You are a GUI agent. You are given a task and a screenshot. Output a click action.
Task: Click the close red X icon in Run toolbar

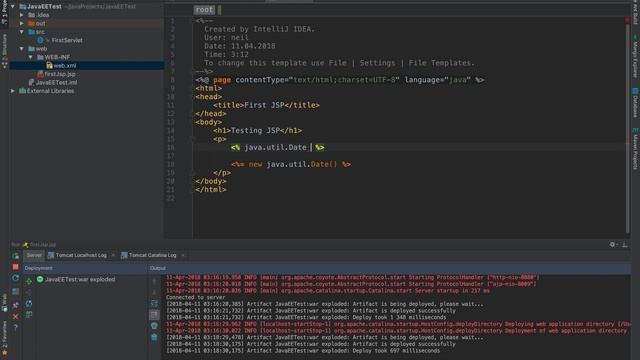(x=16, y=316)
